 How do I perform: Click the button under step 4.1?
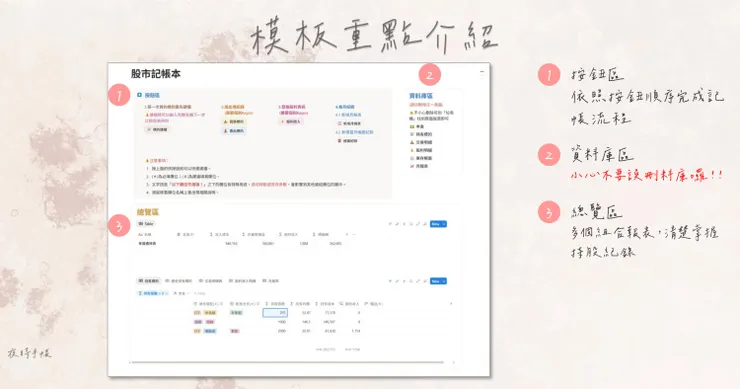pos(349,123)
